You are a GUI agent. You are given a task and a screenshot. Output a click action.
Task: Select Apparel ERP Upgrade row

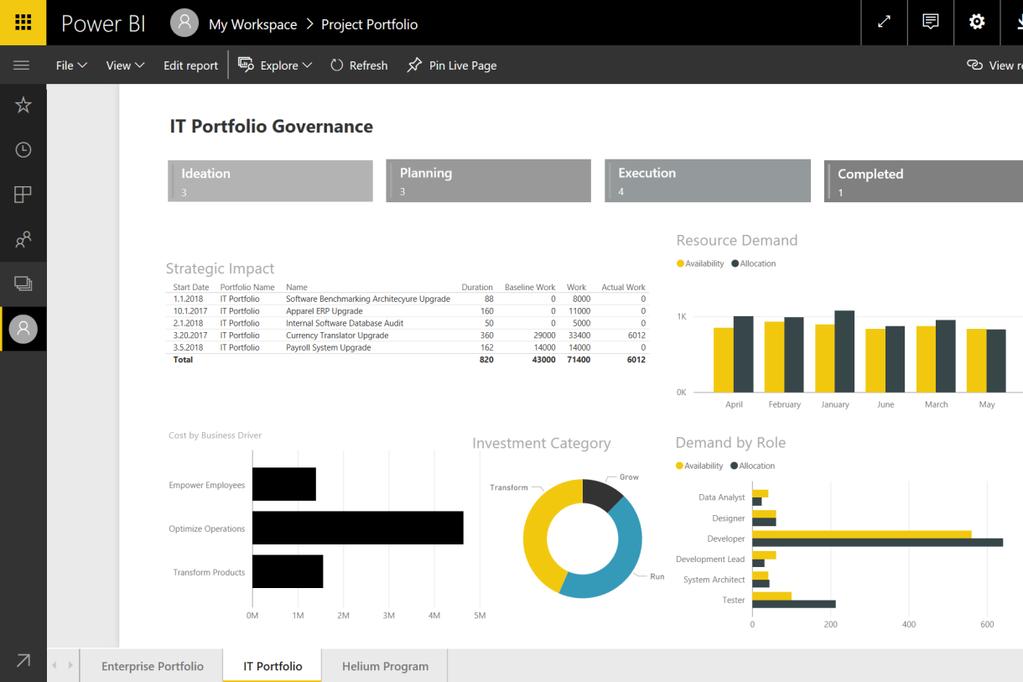tap(408, 311)
